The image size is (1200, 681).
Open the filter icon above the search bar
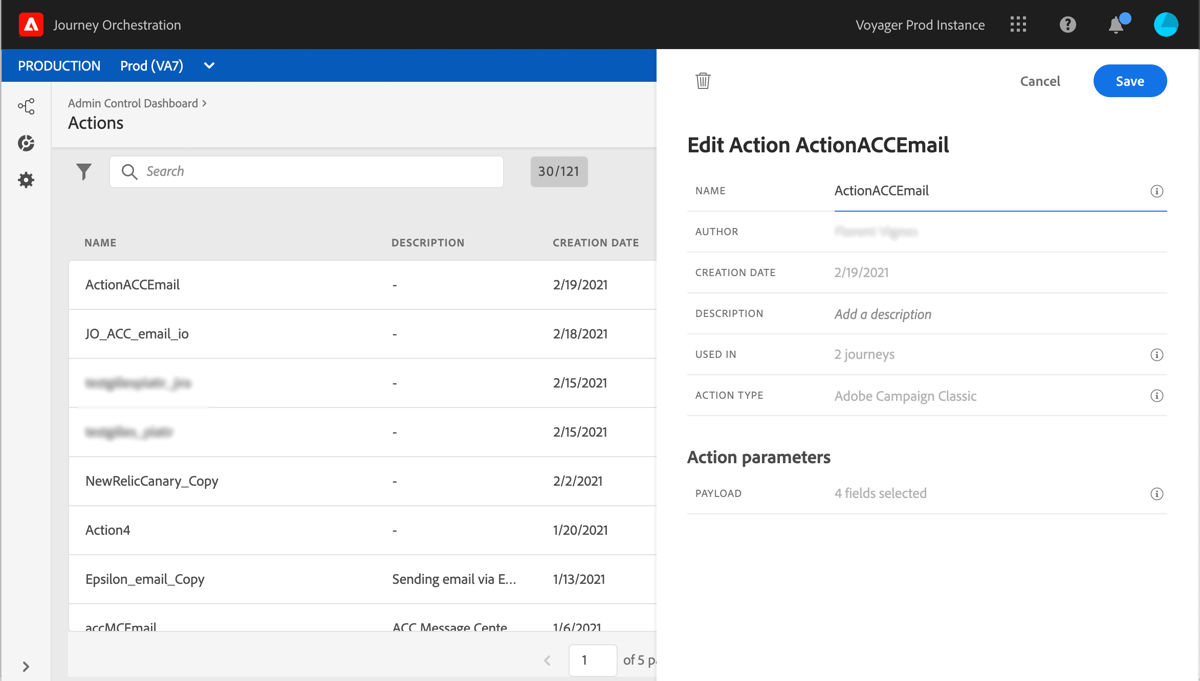pyautogui.click(x=84, y=171)
